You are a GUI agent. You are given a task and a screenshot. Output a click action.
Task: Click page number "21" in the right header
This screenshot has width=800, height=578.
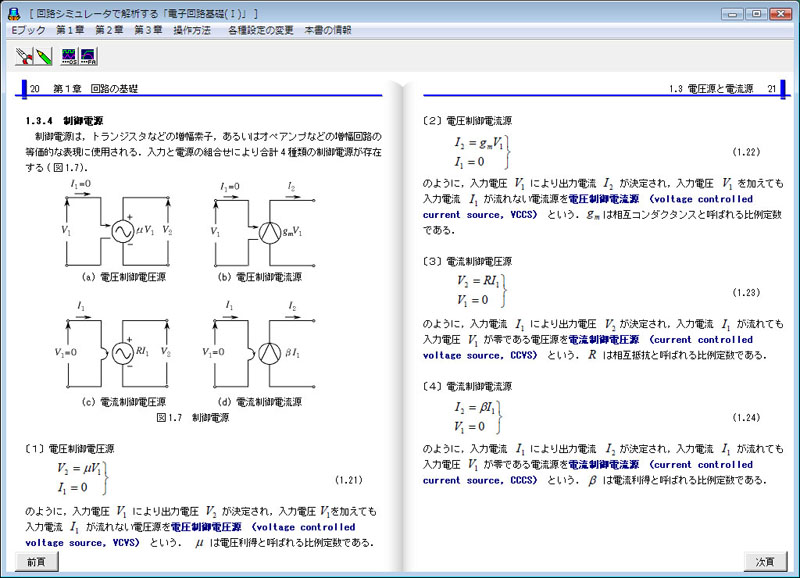coord(772,89)
